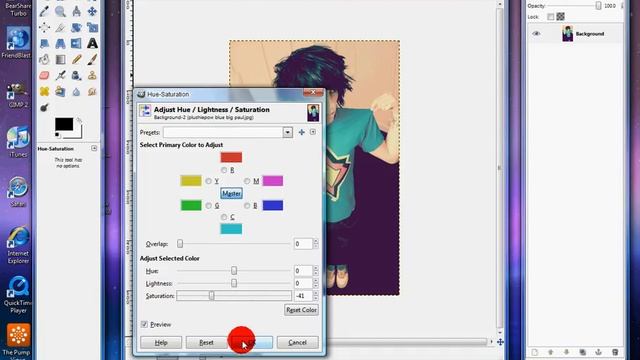Select the Color Picker tool in the toolbox
The image size is (640, 360).
44,11
